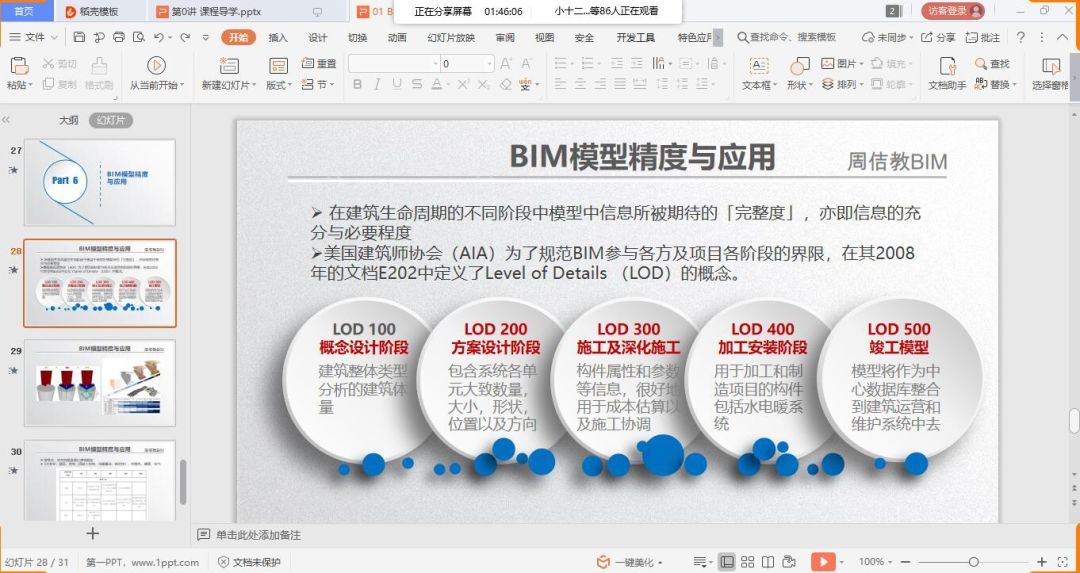Click the 分享 share button
The height and width of the screenshot is (573, 1080).
(x=939, y=37)
